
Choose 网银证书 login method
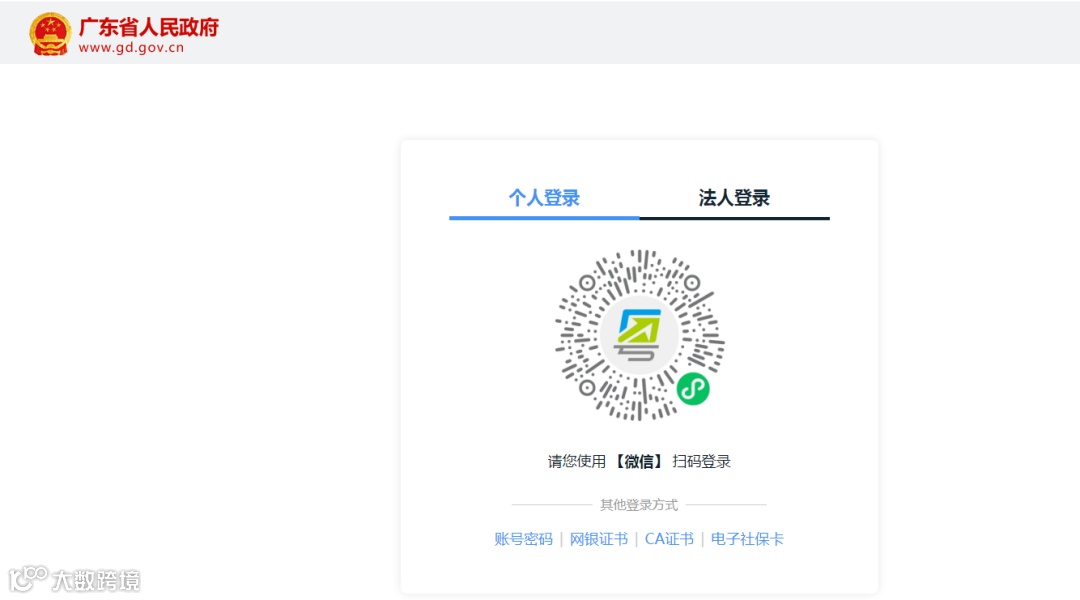[x=599, y=539]
